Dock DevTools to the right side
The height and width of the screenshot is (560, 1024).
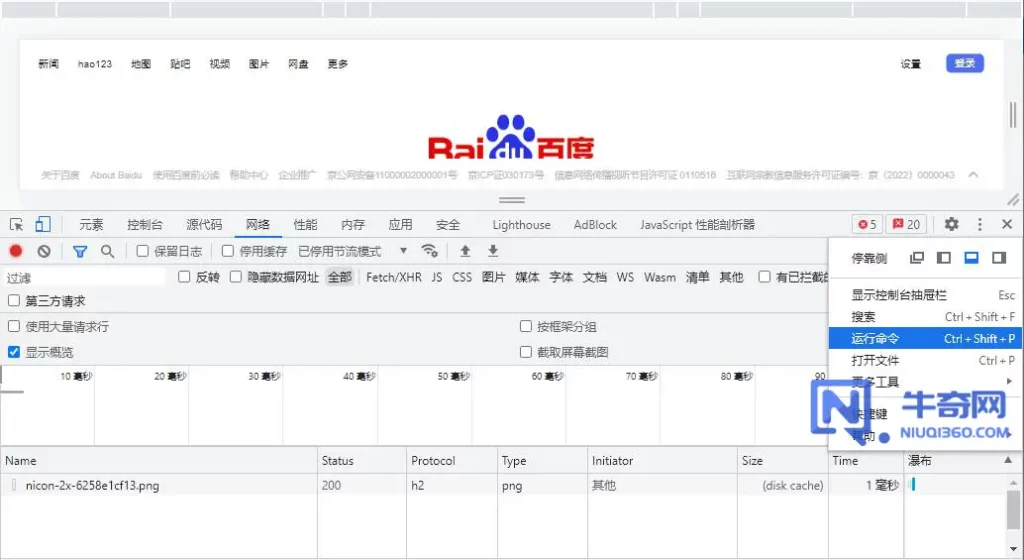[999, 258]
